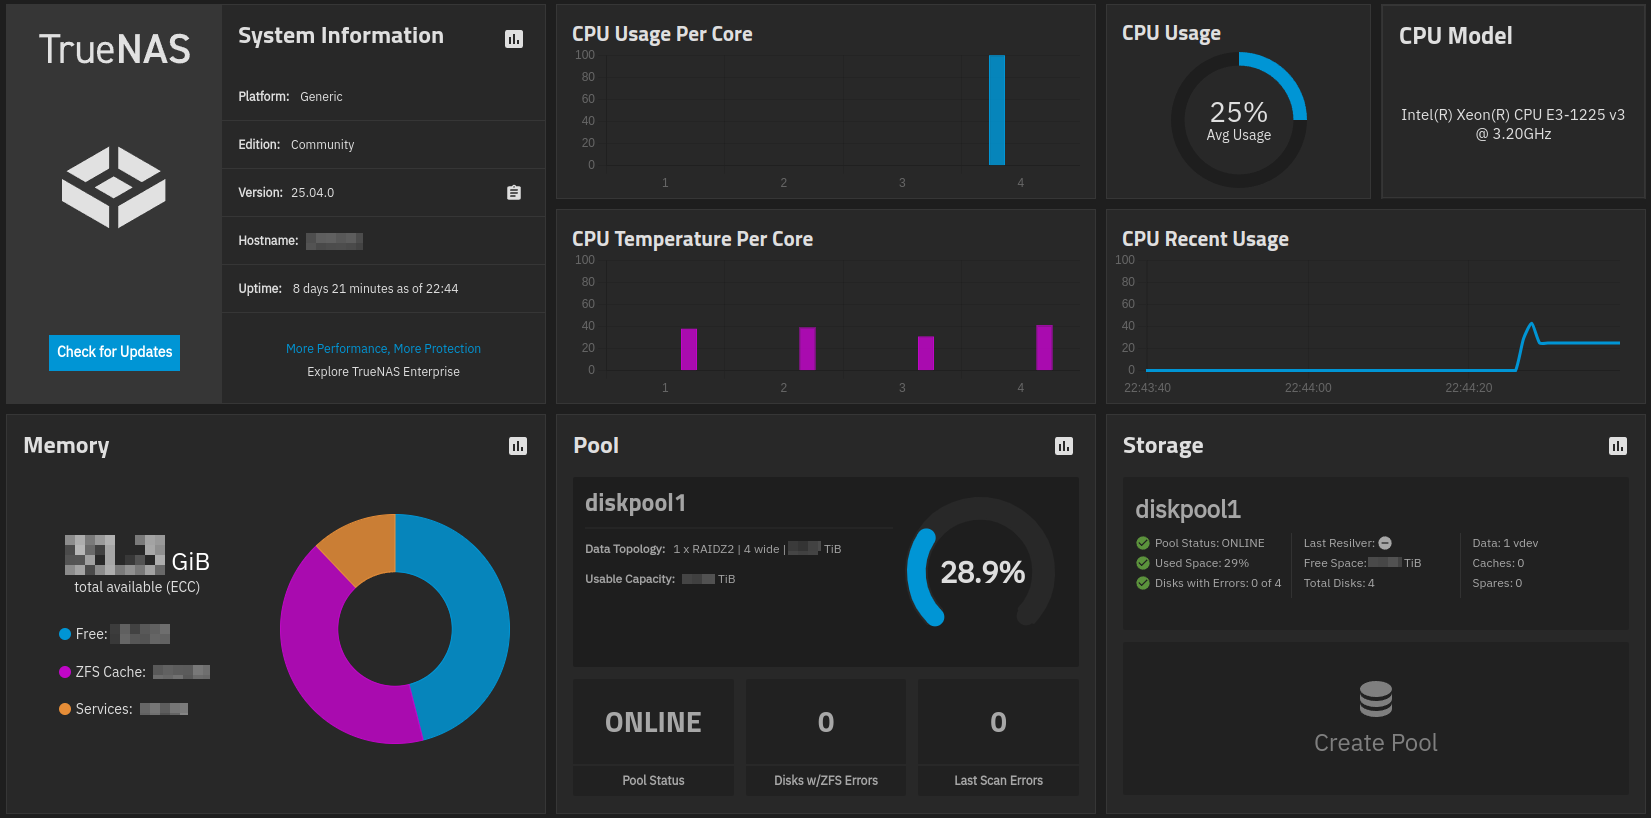Click Used Space green check icon
Image resolution: width=1651 pixels, height=818 pixels.
tap(1143, 563)
